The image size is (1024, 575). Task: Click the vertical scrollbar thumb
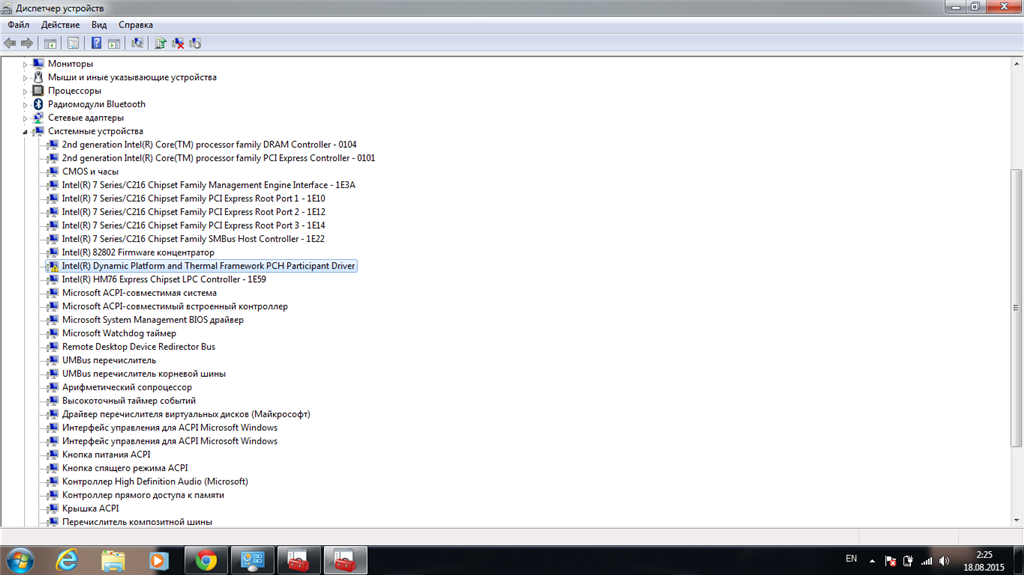tap(1016, 308)
